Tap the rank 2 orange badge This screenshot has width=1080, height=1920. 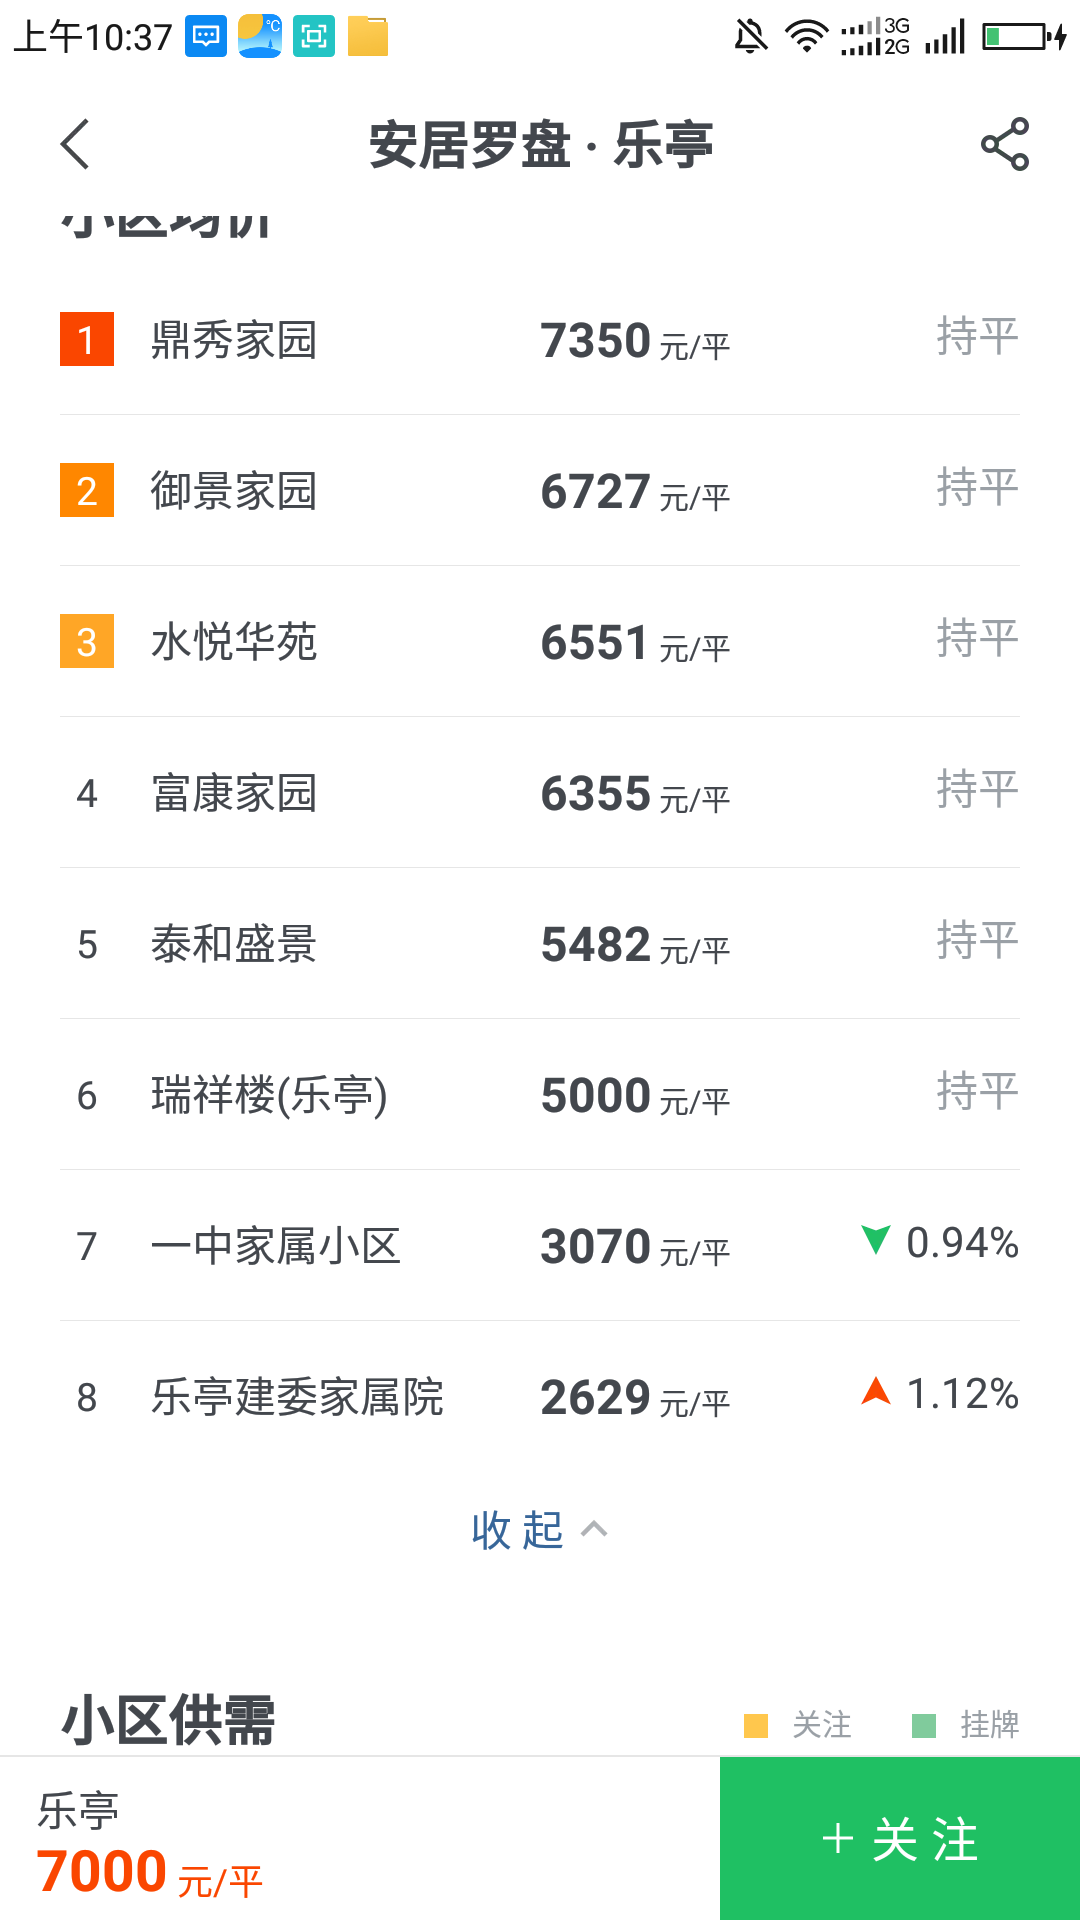[x=87, y=490]
